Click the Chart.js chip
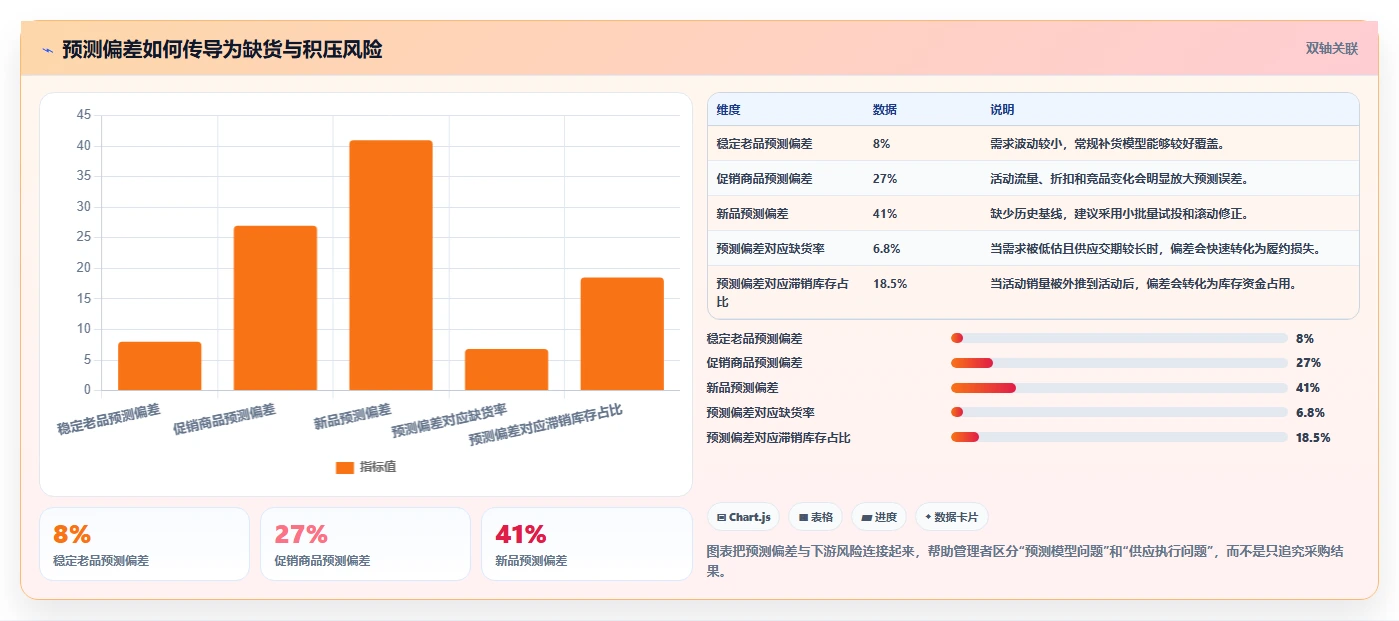Image resolution: width=1399 pixels, height=621 pixels. click(x=744, y=517)
